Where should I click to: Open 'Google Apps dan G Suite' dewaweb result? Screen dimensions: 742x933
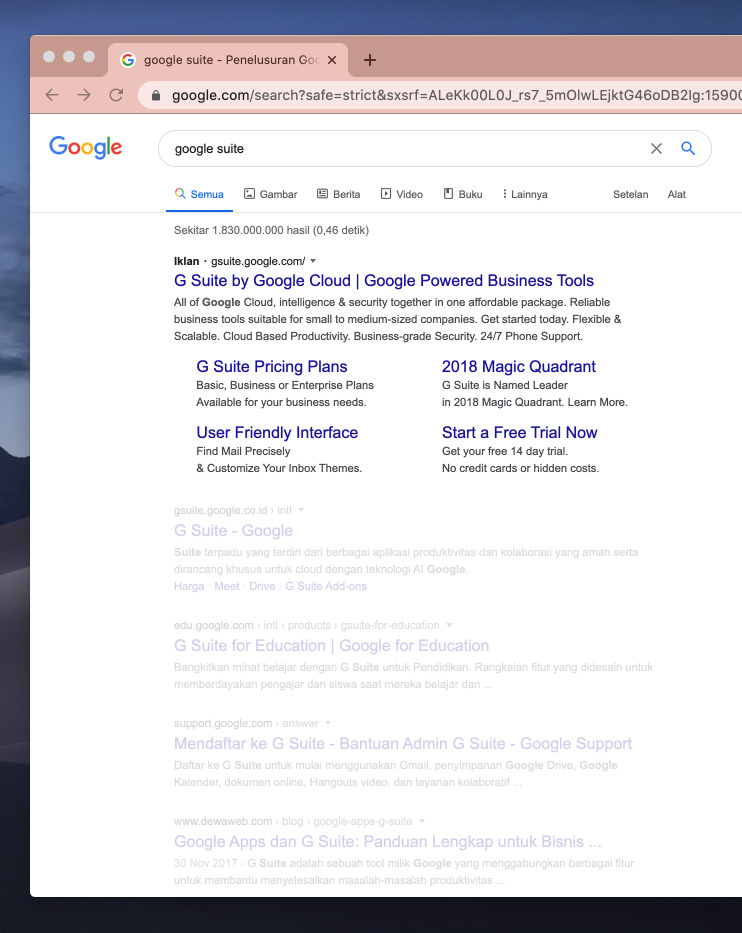pyautogui.click(x=388, y=842)
